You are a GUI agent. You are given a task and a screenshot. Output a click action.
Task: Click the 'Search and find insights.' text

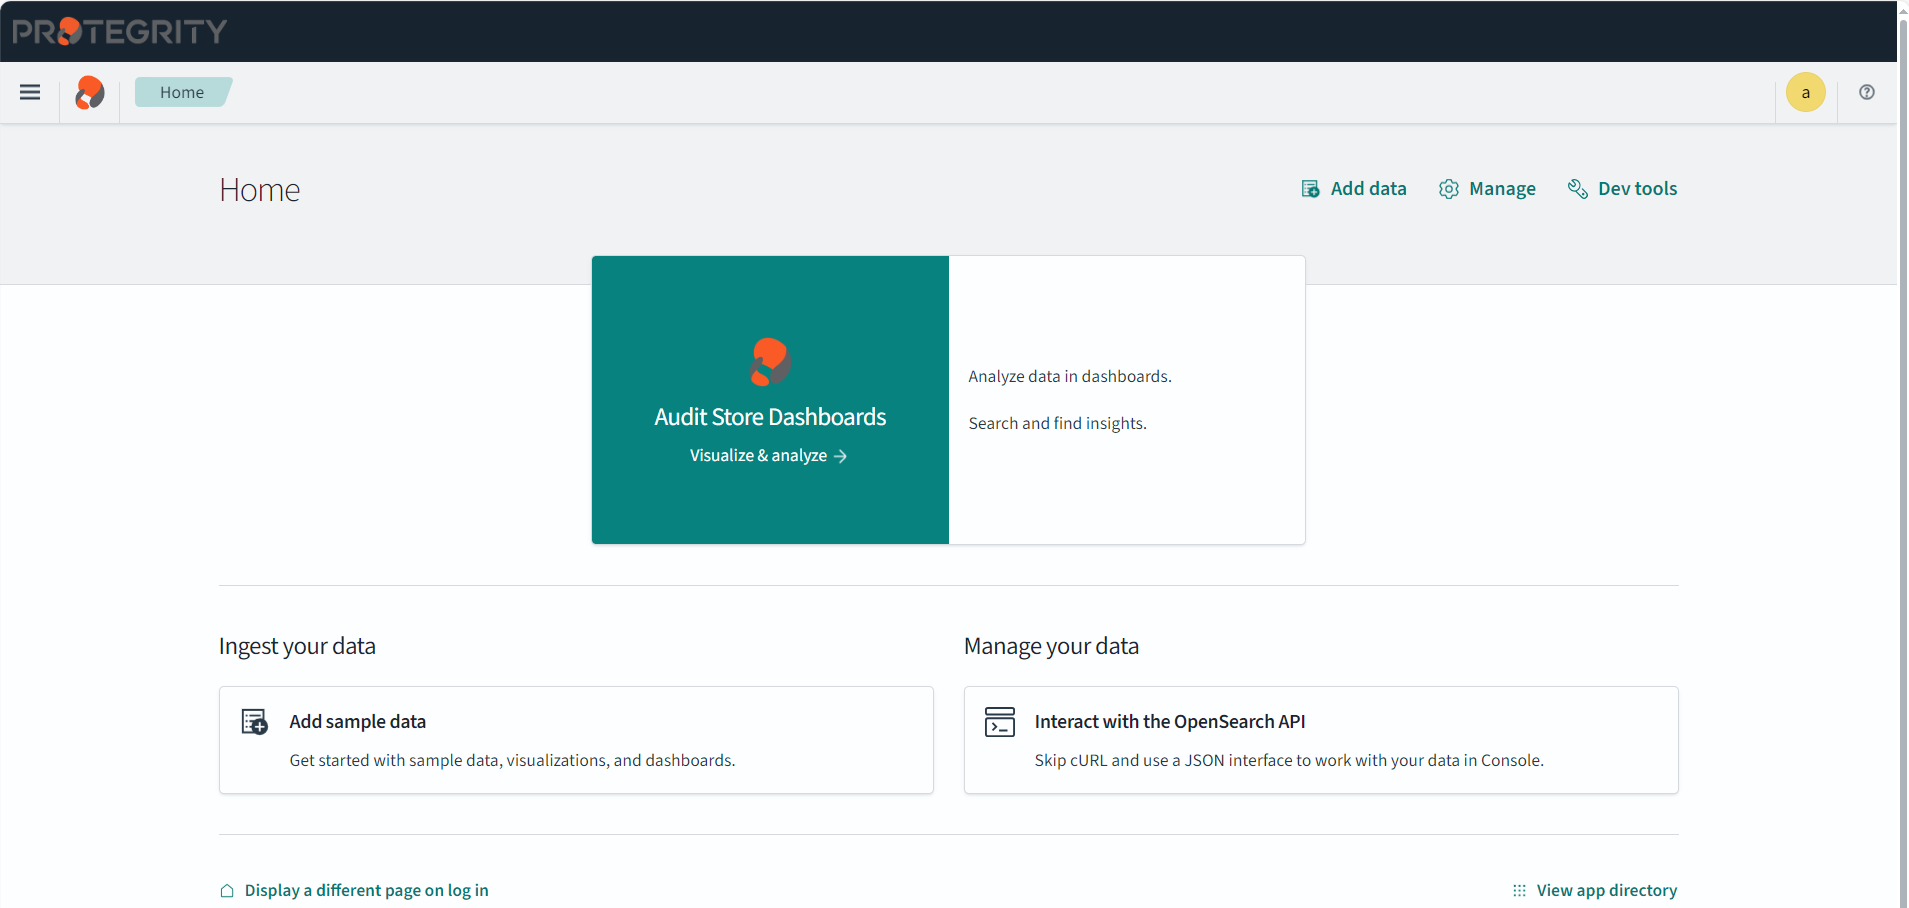pos(1057,423)
